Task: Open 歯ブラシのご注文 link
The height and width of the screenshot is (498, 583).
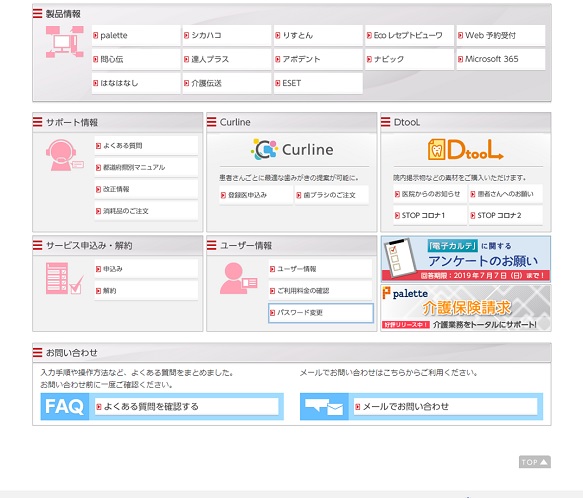Action: [x=332, y=195]
